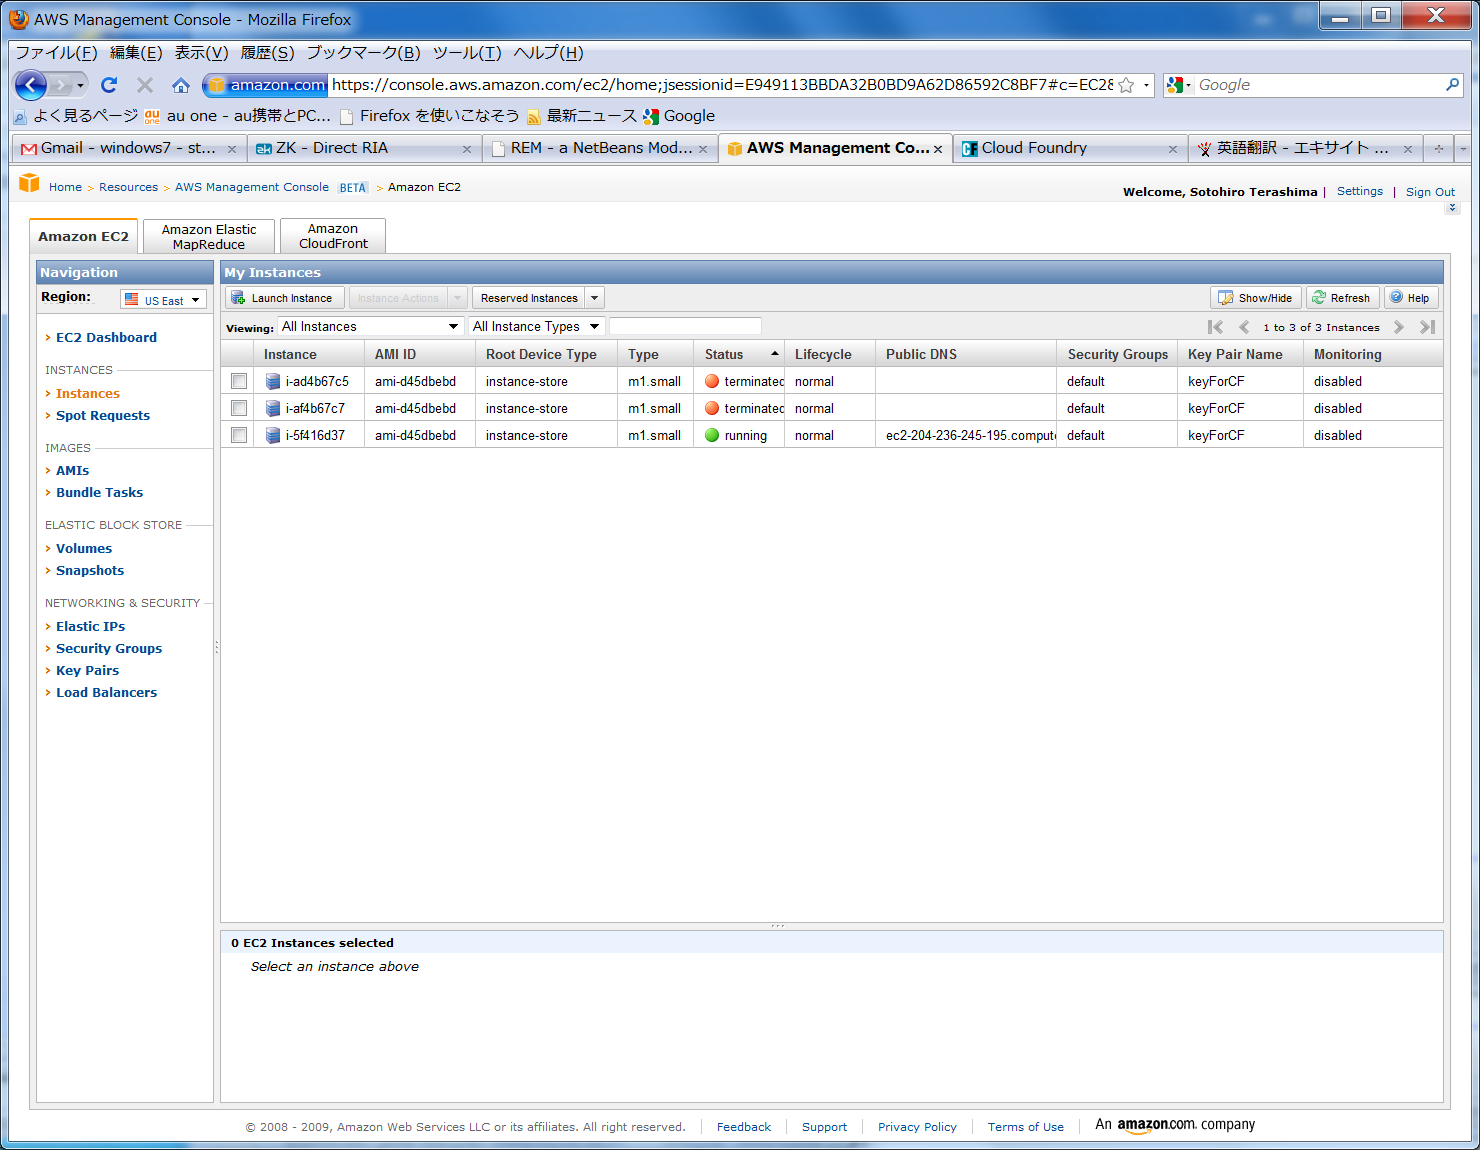1480x1150 pixels.
Task: Close the Cloud Foundry tab
Action: coord(1173,149)
